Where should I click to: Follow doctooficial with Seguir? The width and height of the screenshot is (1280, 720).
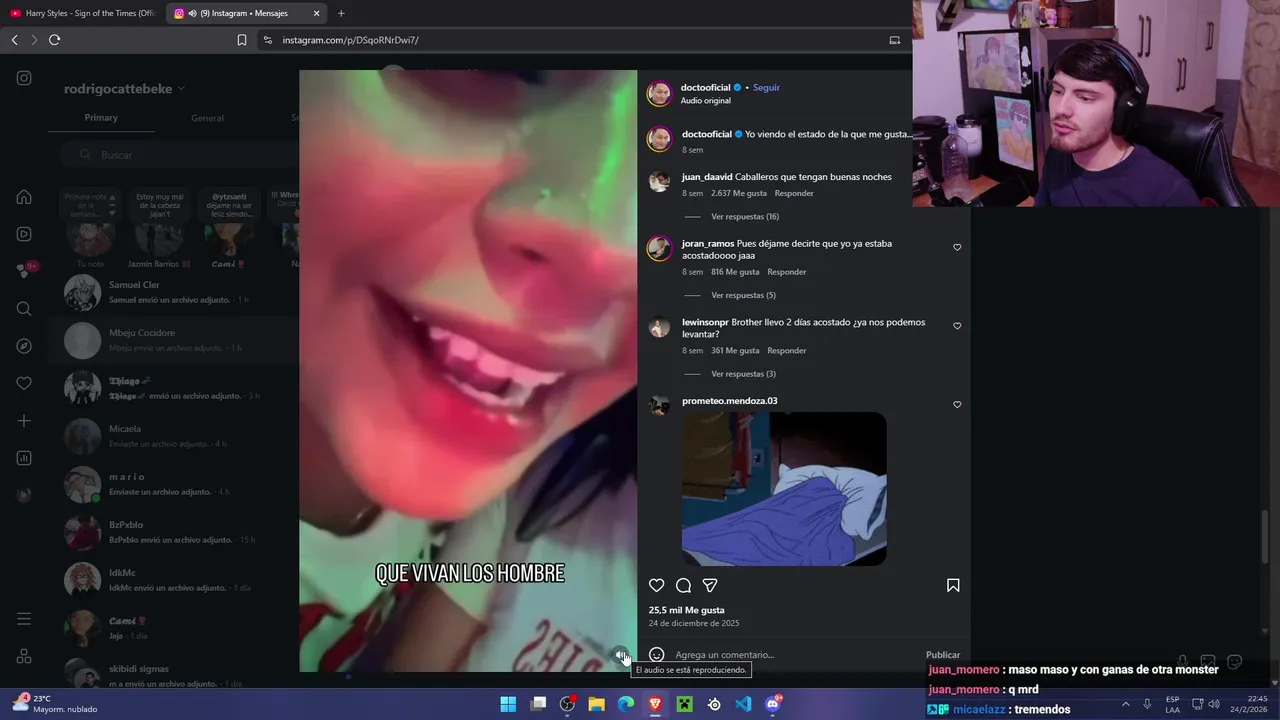click(766, 88)
